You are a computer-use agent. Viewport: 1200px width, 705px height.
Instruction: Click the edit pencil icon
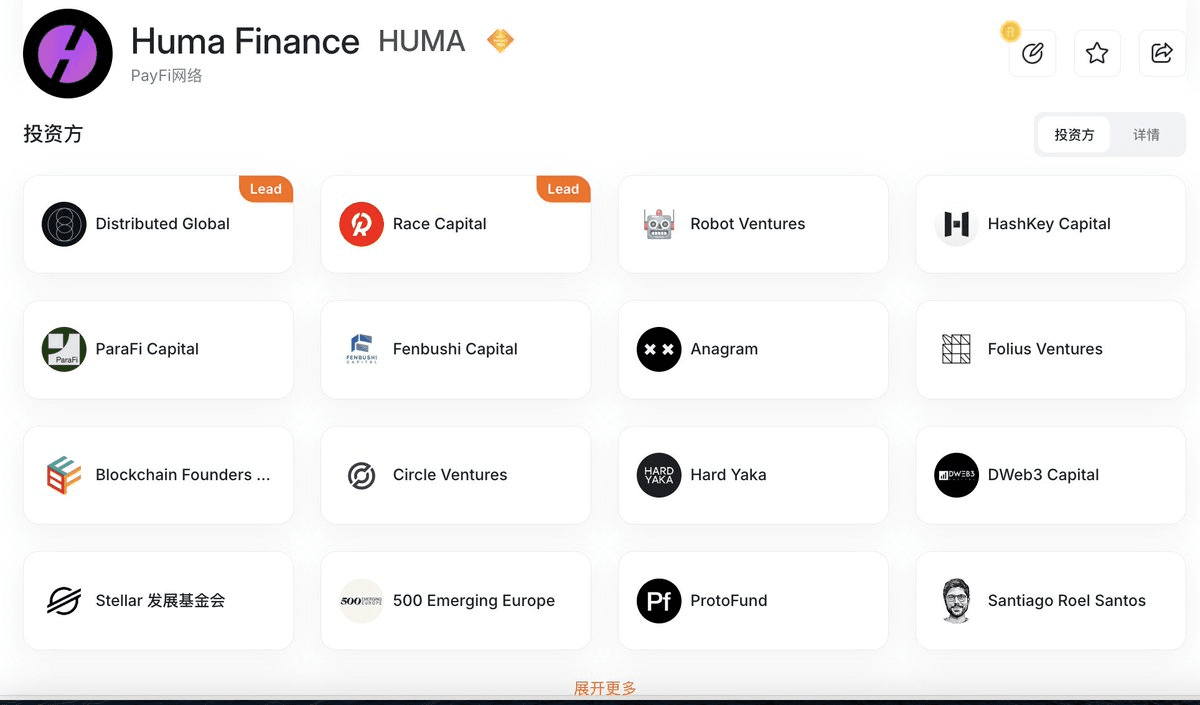[1032, 53]
